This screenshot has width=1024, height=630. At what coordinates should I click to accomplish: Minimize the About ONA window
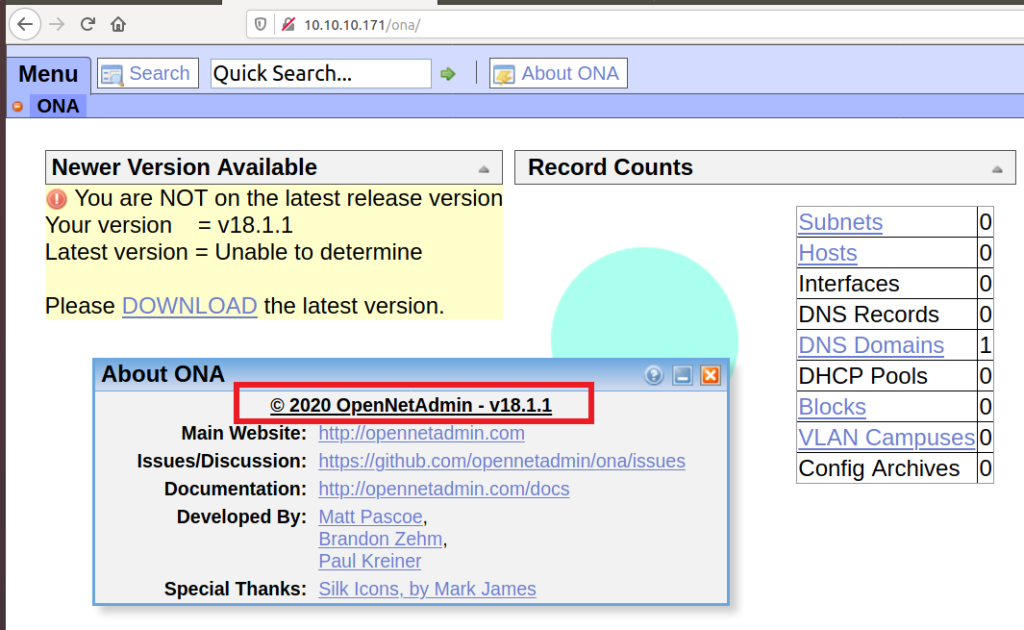tap(682, 375)
